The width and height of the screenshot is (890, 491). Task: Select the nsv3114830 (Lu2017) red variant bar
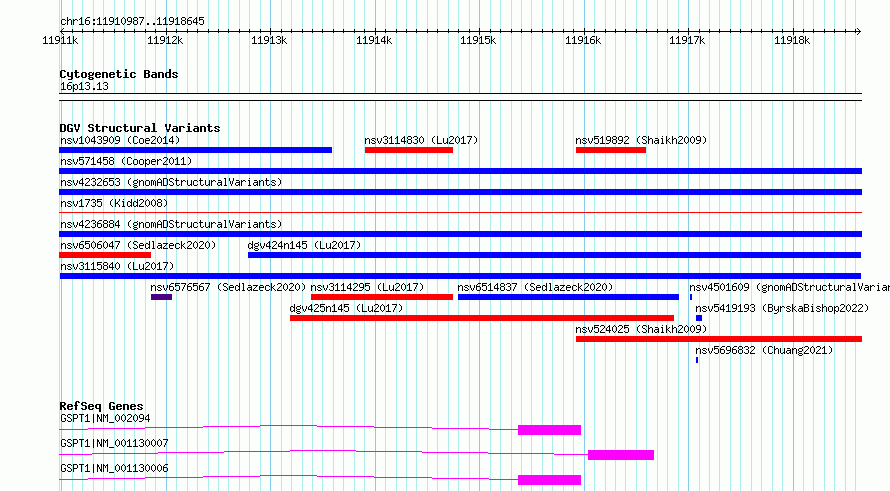tap(409, 150)
